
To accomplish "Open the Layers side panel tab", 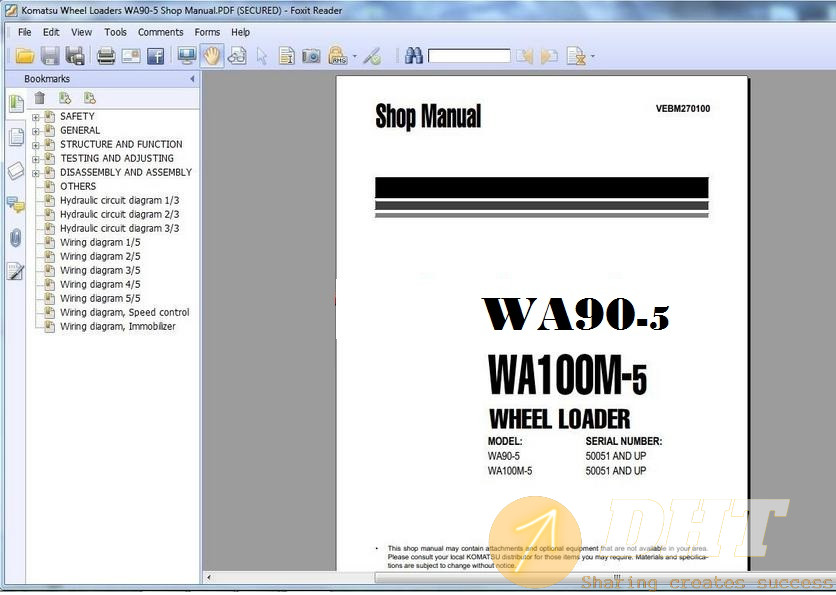I will click(x=16, y=171).
